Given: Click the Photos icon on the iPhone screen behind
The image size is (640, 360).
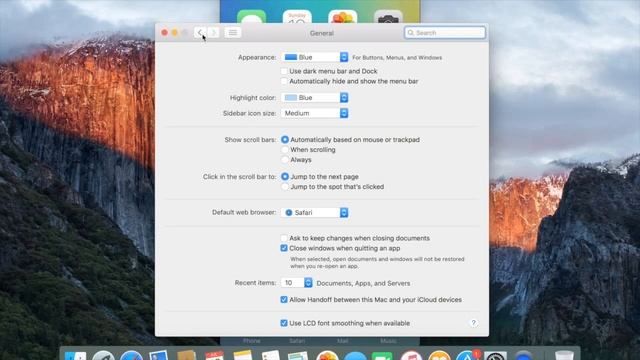Looking at the screenshot, I should [x=342, y=17].
